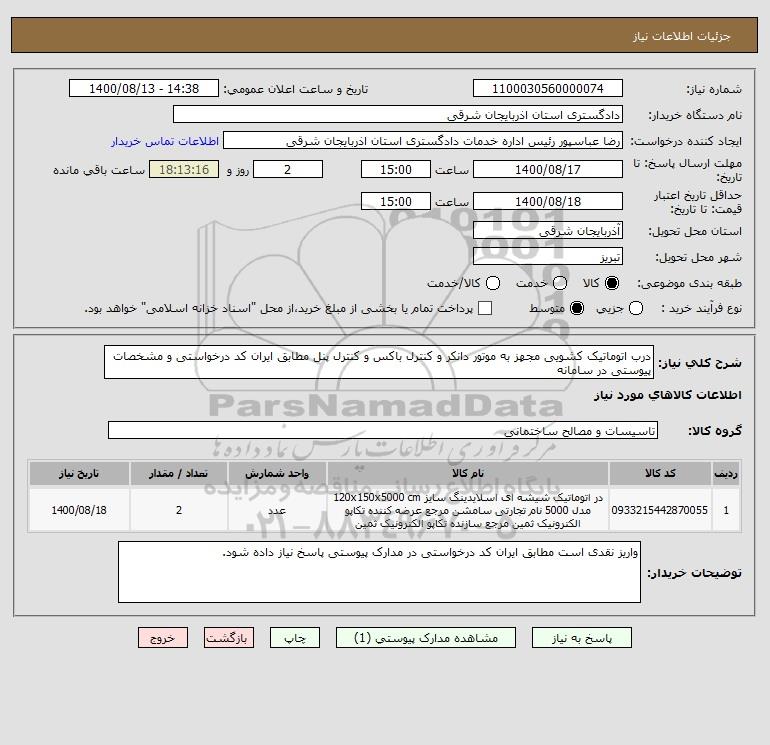The height and width of the screenshot is (745, 770).
Task: Choose the متوسط purchase type radio
Action: point(577,308)
